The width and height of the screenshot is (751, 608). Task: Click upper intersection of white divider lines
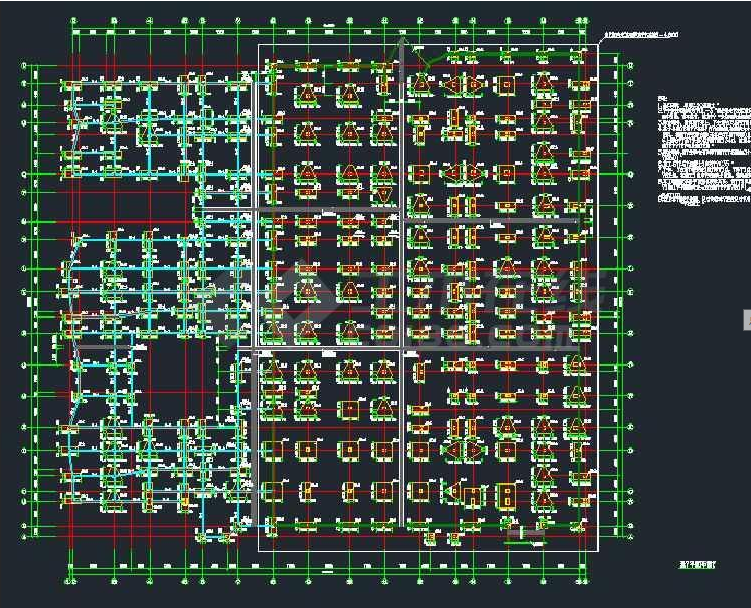pos(402,210)
